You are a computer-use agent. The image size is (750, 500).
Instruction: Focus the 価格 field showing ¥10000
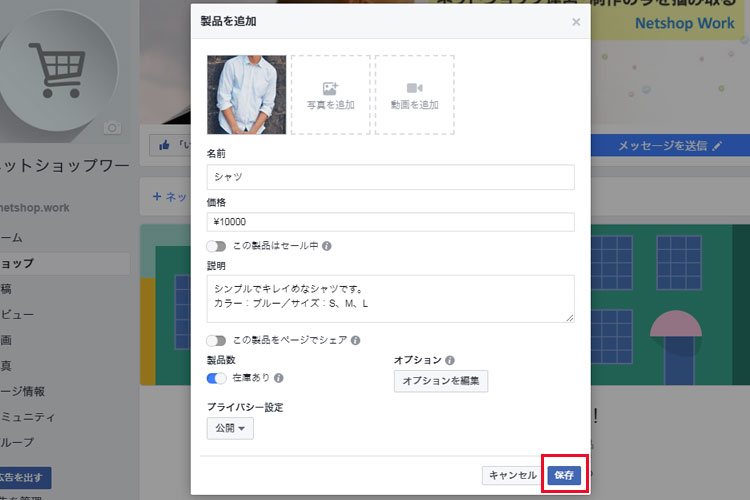coord(390,222)
